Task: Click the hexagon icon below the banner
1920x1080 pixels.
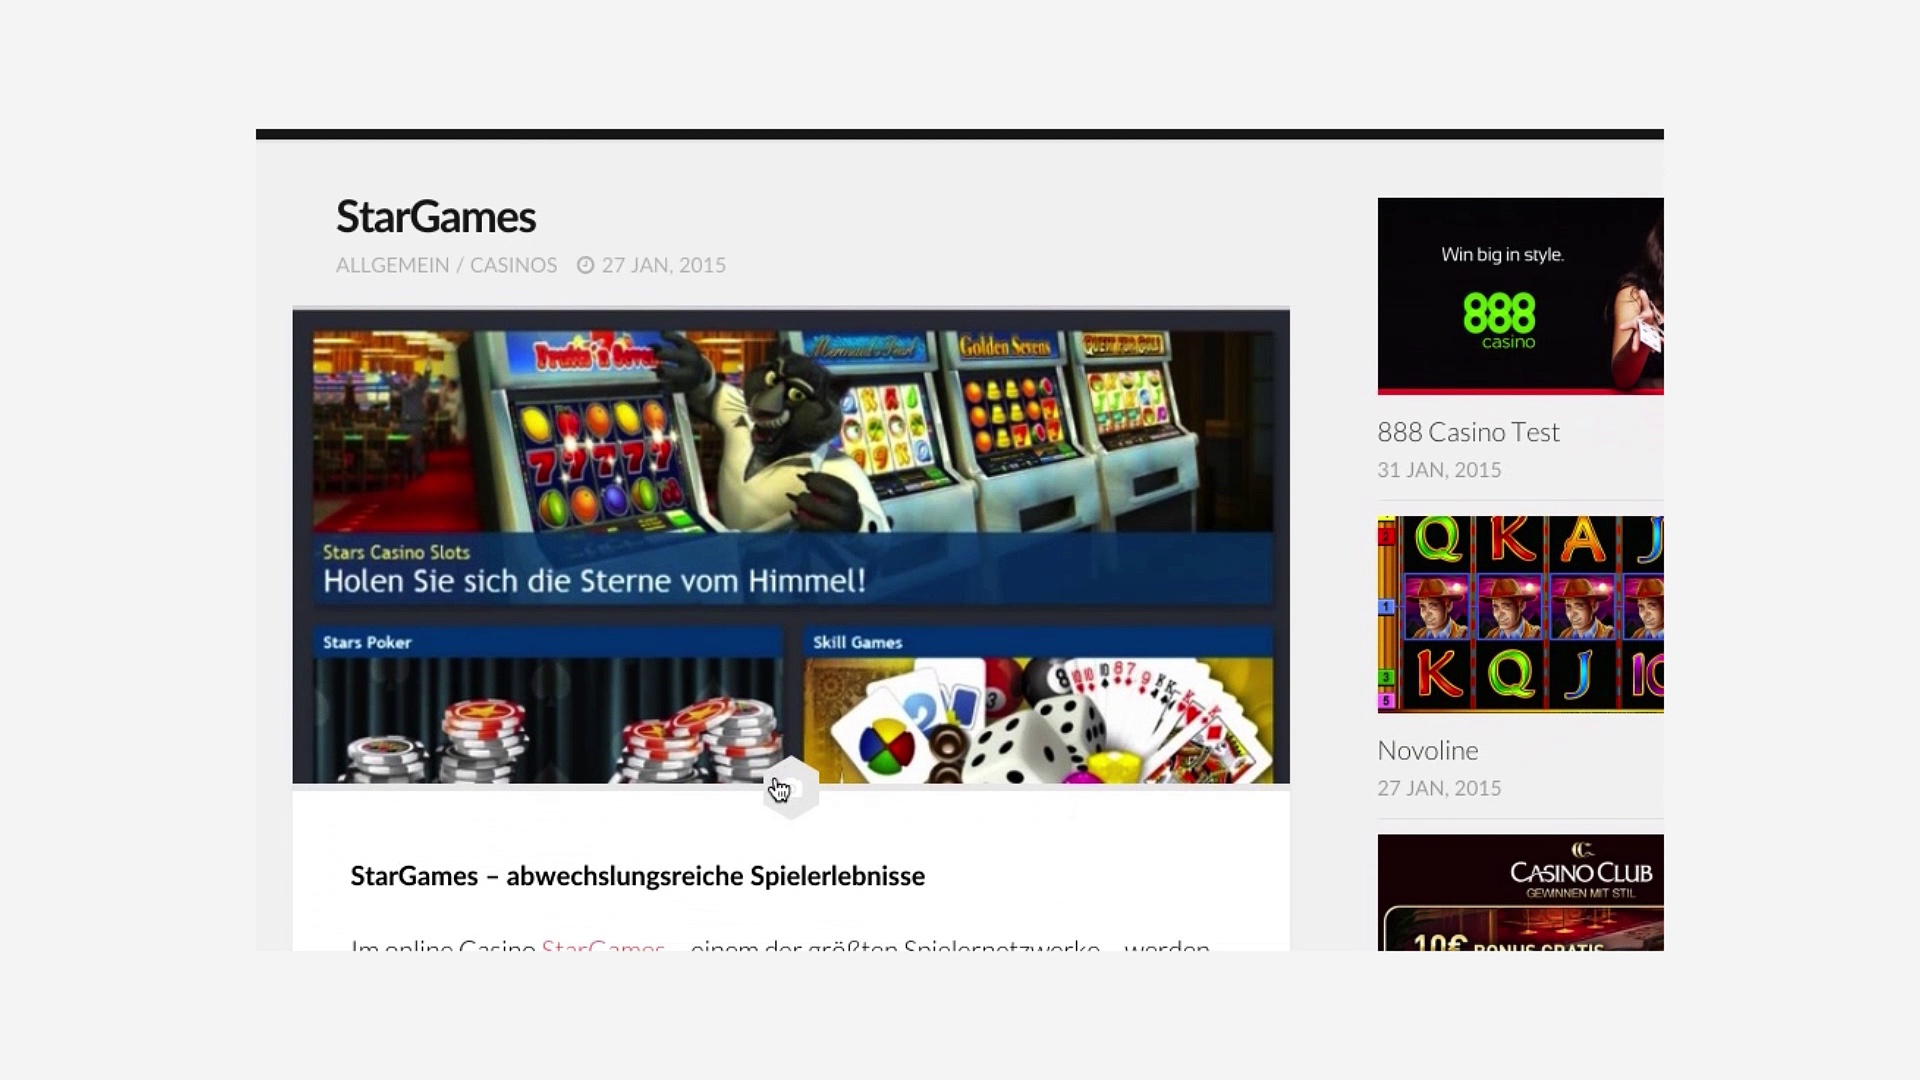Action: pos(790,789)
